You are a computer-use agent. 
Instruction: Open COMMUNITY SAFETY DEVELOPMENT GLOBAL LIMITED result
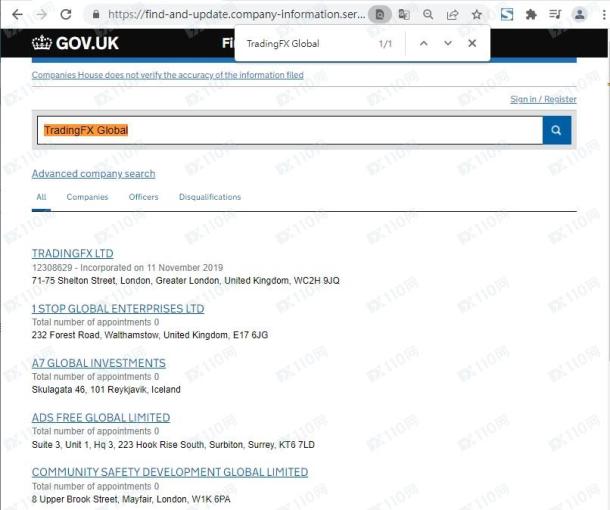(170, 472)
